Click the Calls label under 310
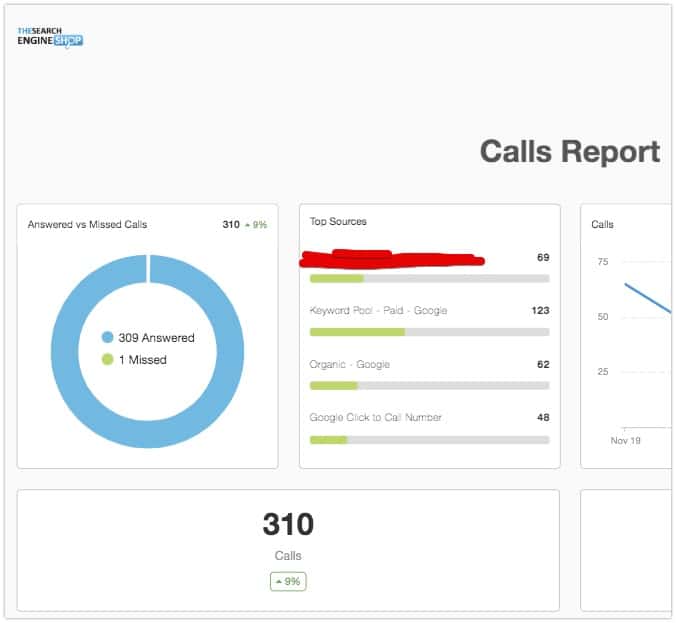 pos(288,556)
